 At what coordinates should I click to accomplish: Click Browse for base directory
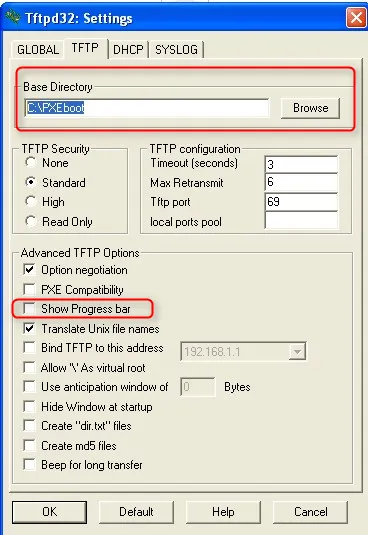pyautogui.click(x=310, y=108)
